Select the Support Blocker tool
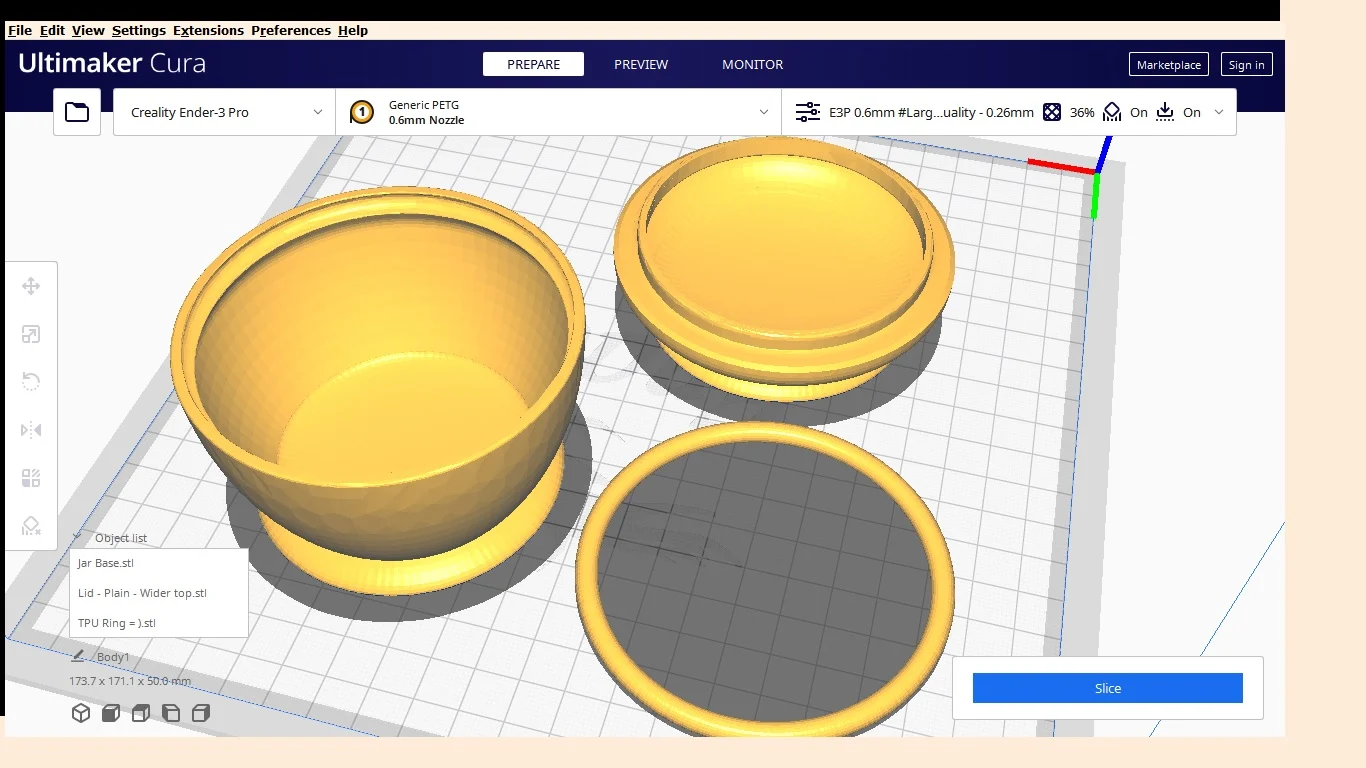Screen dimensions: 1366x768 (x=31, y=526)
